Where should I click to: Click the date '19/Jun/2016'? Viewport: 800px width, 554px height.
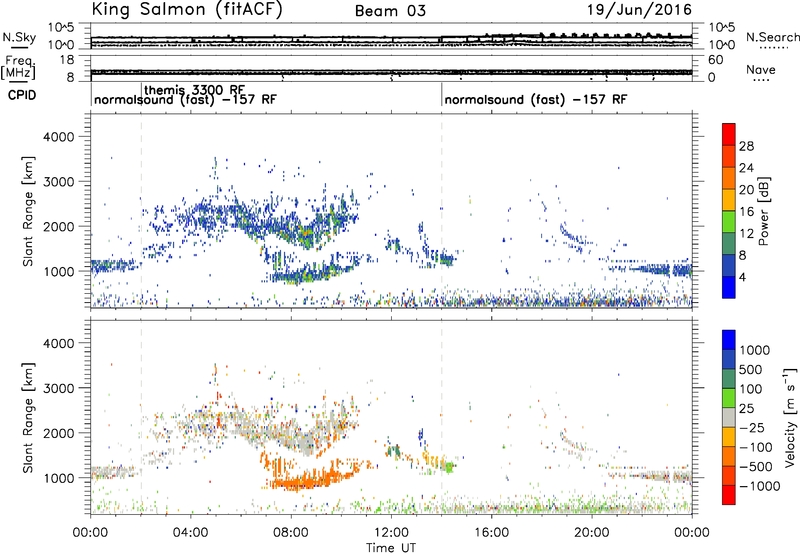point(639,9)
